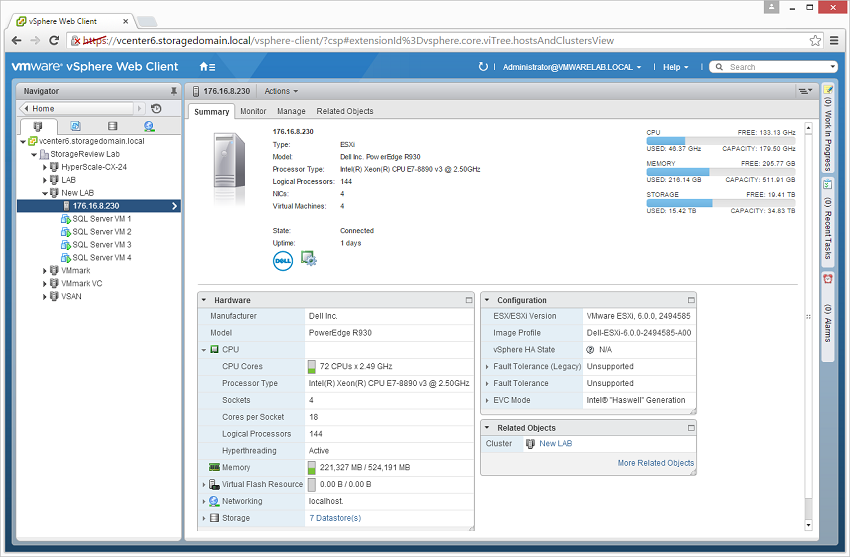Image resolution: width=850 pixels, height=557 pixels.
Task: Switch to Storage navigator tab
Action: (x=112, y=126)
